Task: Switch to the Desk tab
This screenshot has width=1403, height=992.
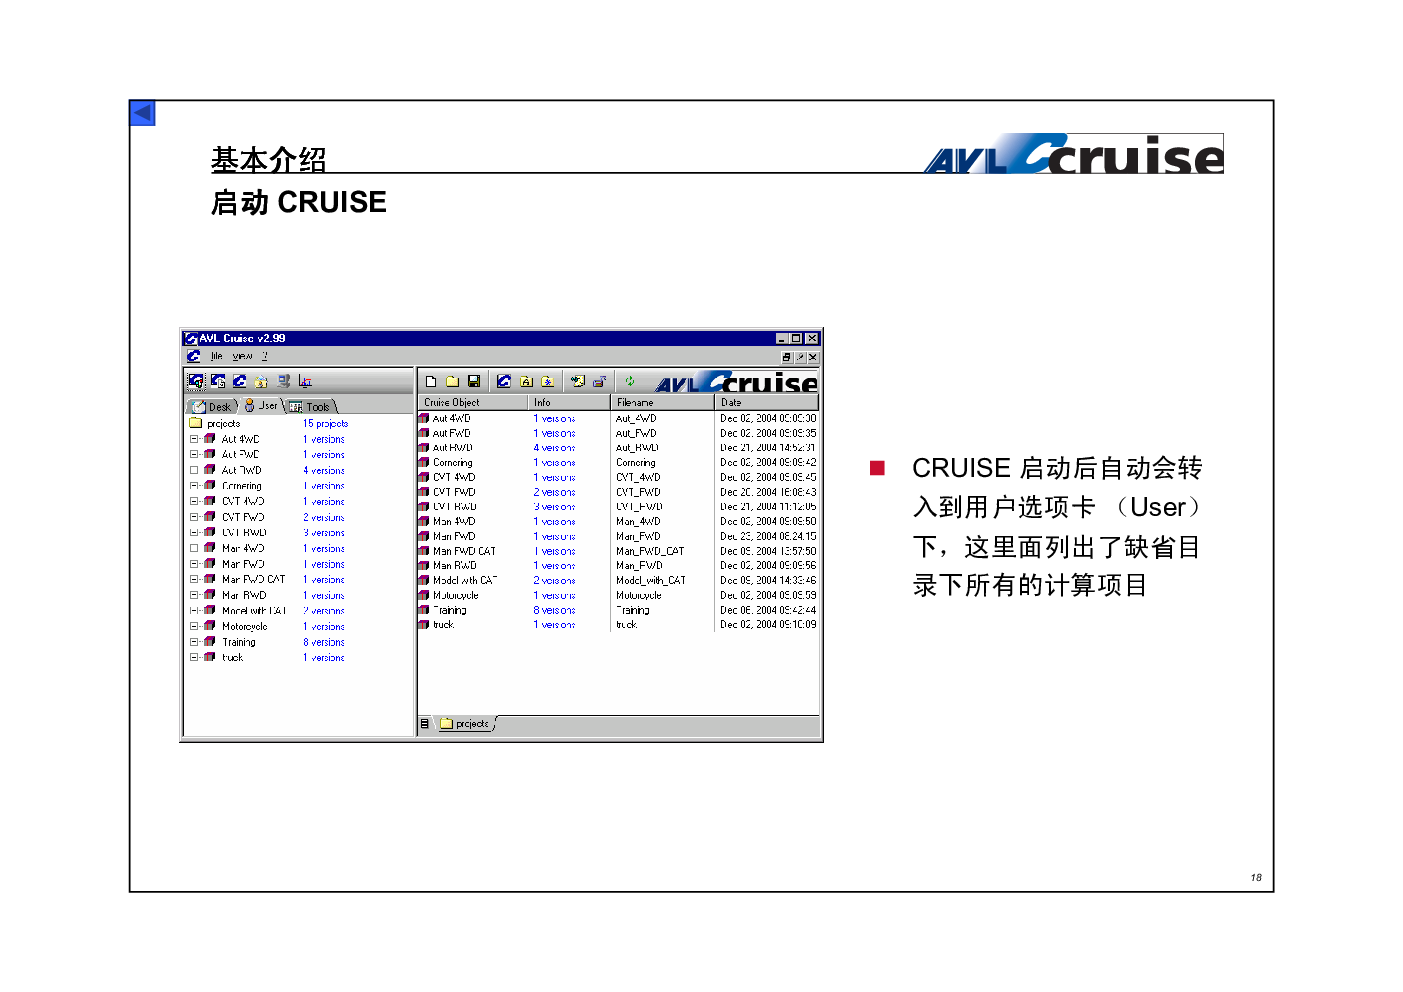Action: [213, 407]
